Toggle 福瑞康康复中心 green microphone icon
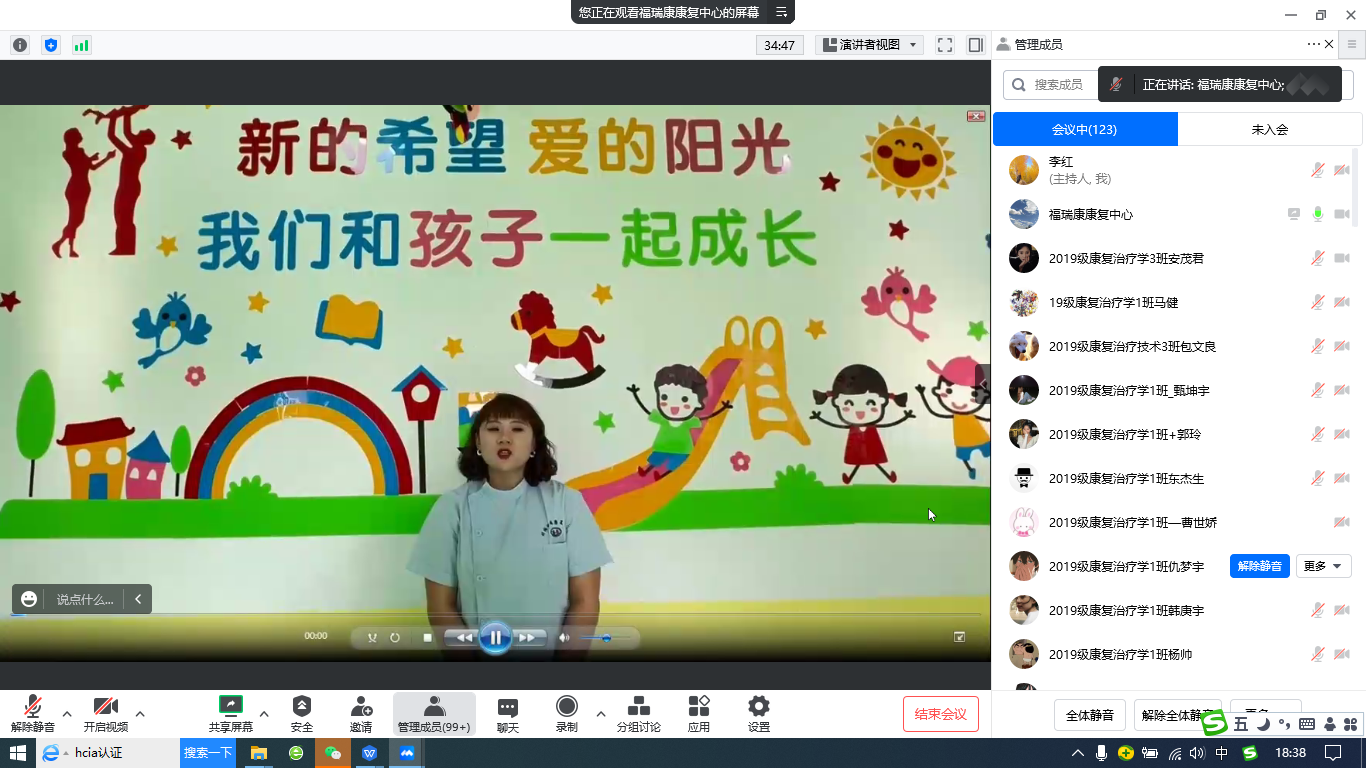1366x768 pixels. [1318, 214]
